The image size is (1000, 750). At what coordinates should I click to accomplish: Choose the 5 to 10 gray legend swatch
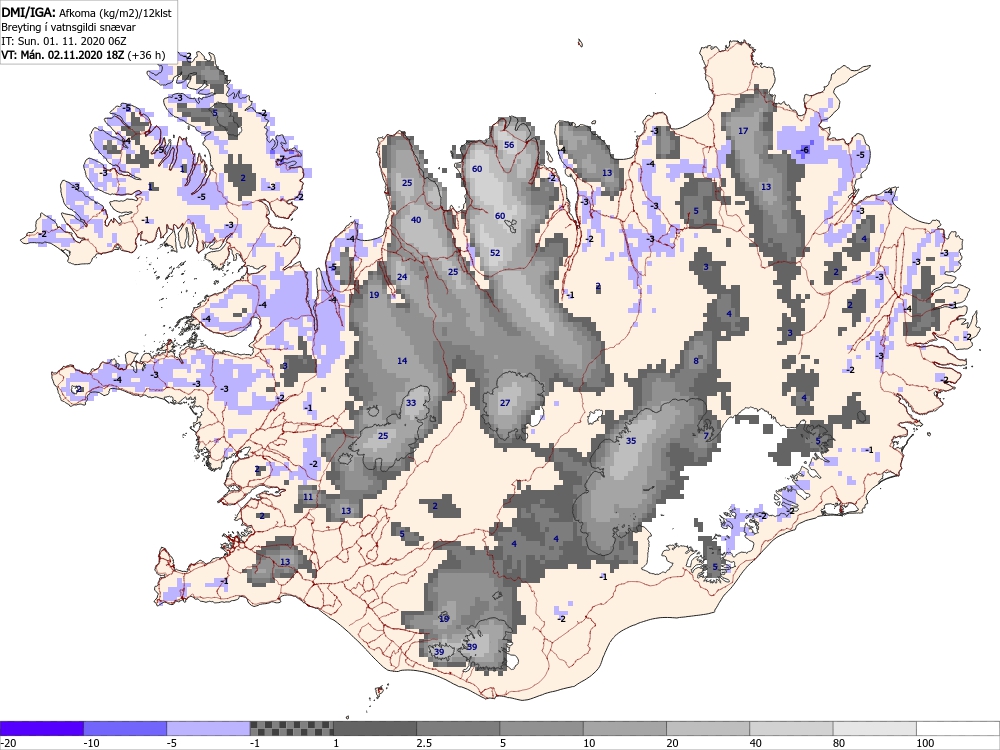tap(541, 728)
